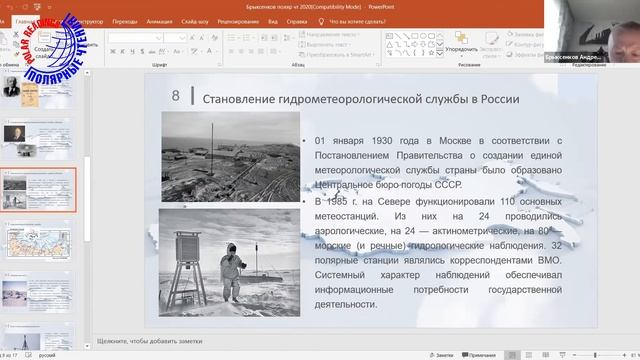Open Customize Quick Access Toolbar dropdown

click(x=49, y=7)
